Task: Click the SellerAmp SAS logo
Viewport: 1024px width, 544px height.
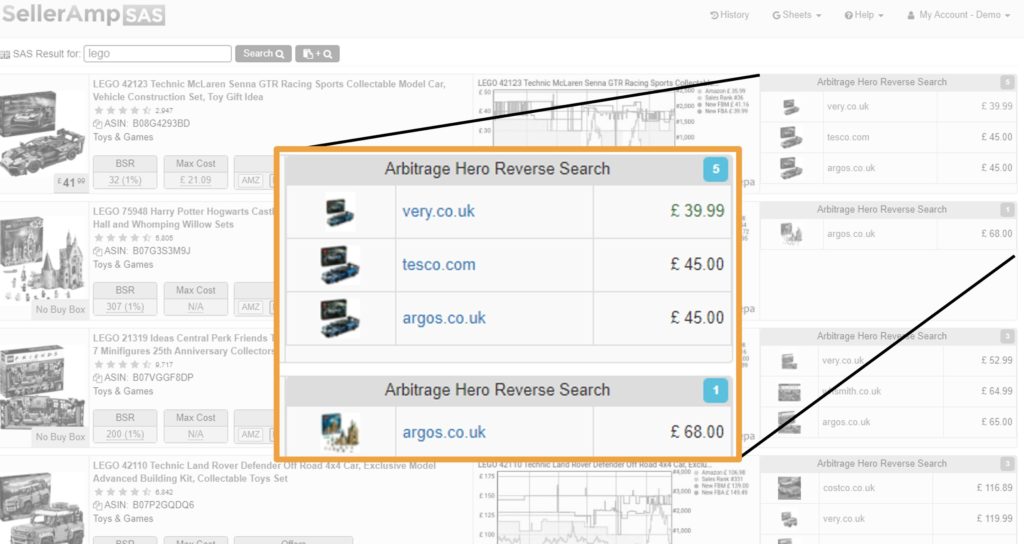Action: (x=83, y=14)
